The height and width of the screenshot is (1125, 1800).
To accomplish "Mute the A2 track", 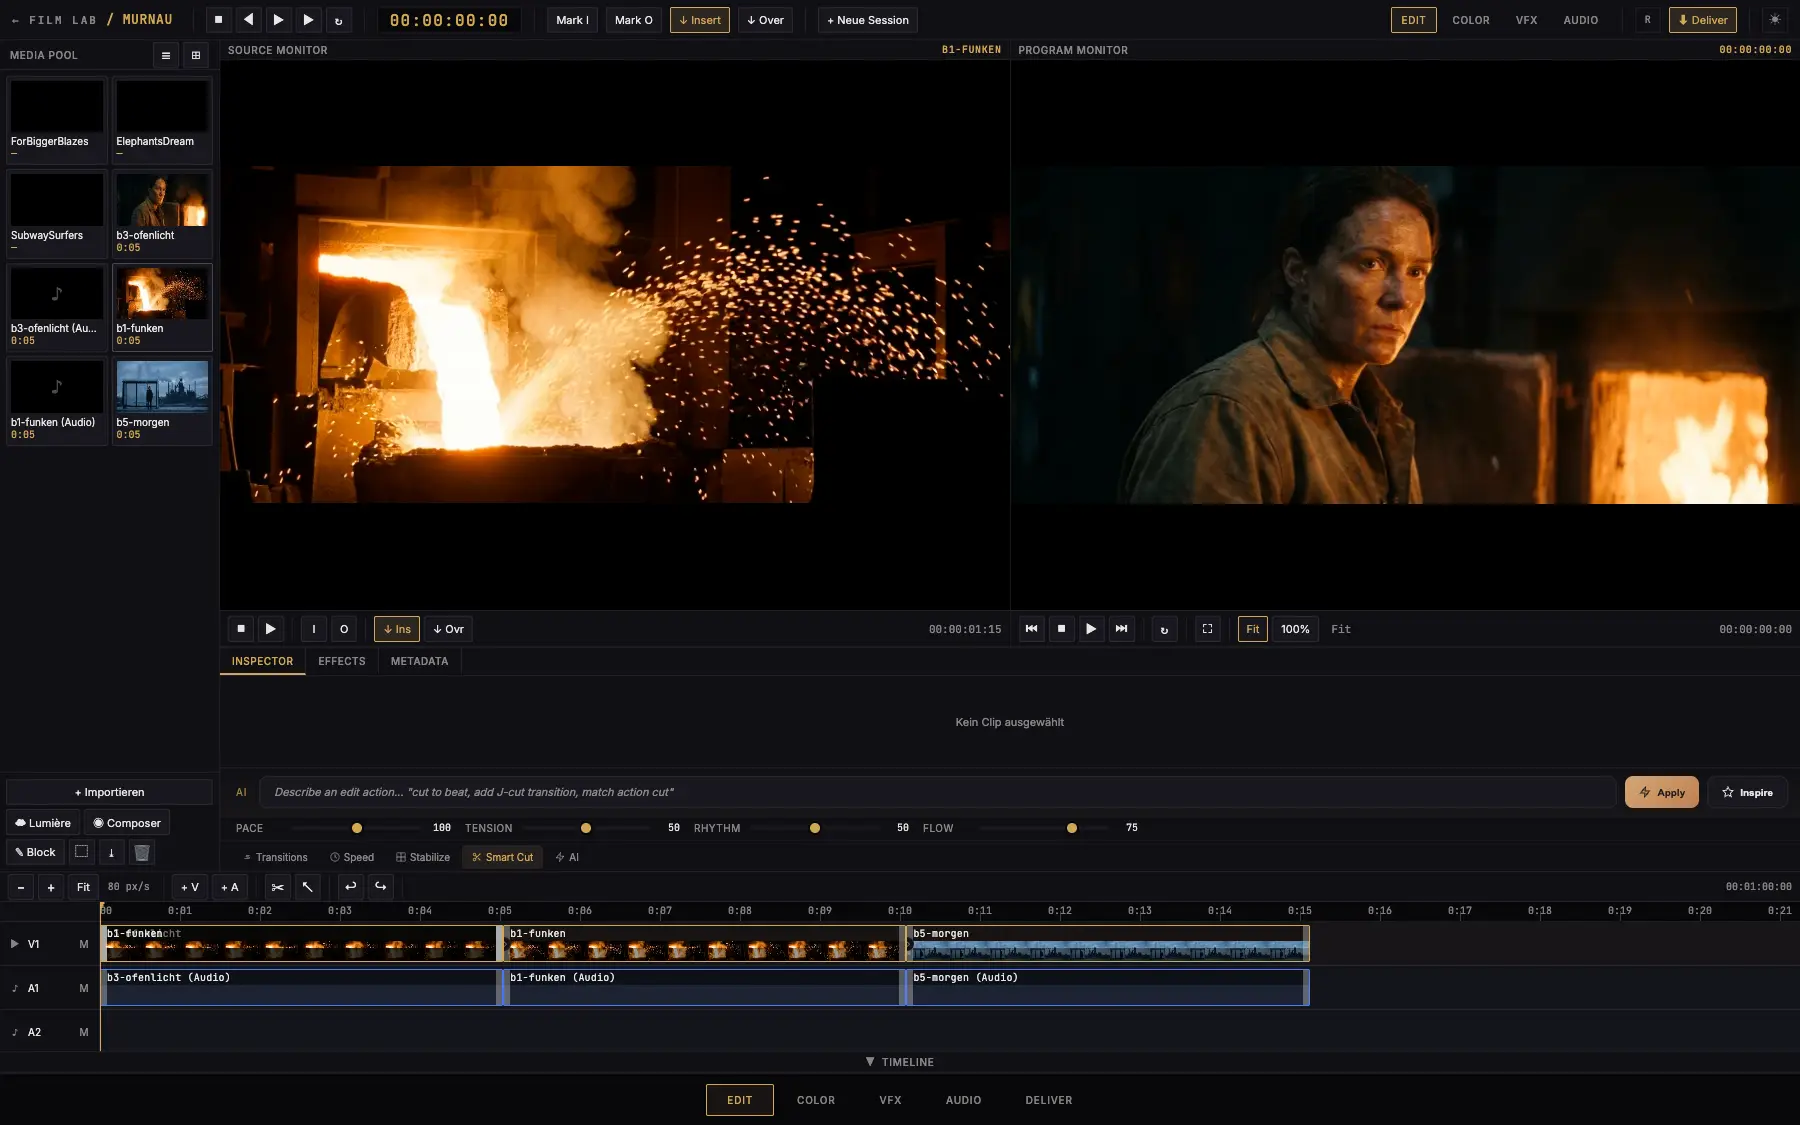I will coord(84,1032).
